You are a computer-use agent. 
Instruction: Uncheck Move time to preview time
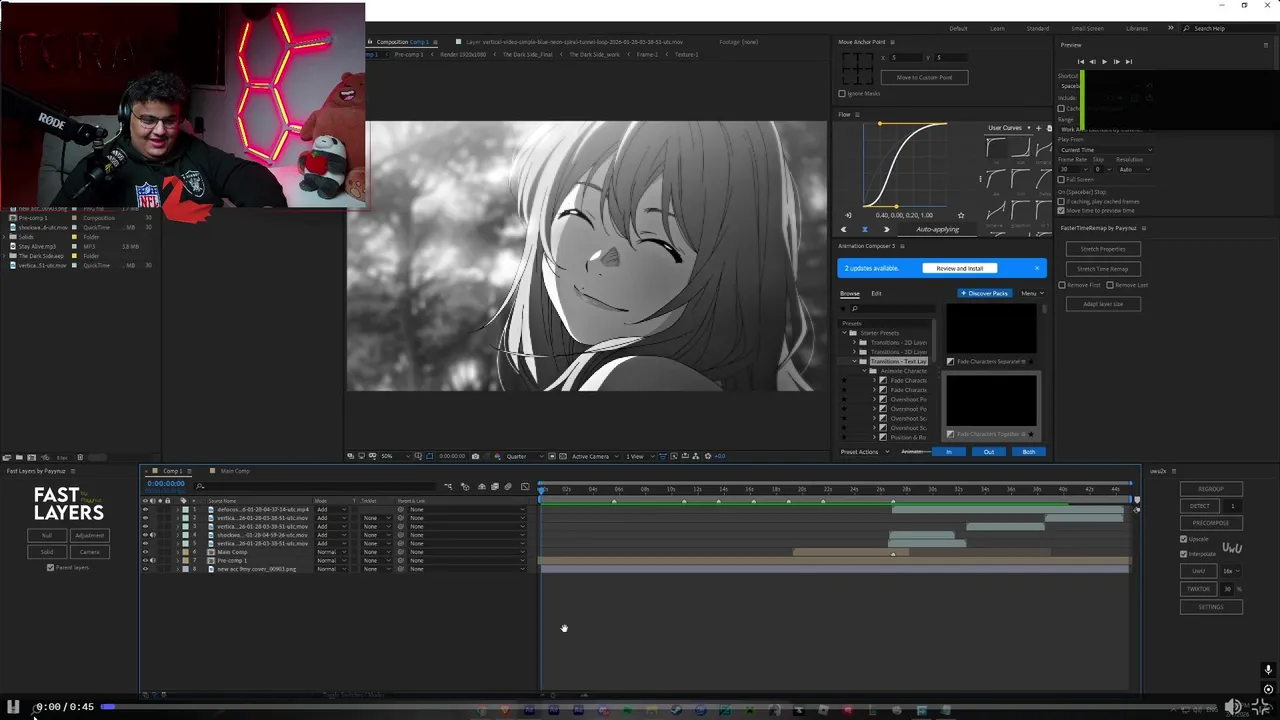(x=1061, y=210)
